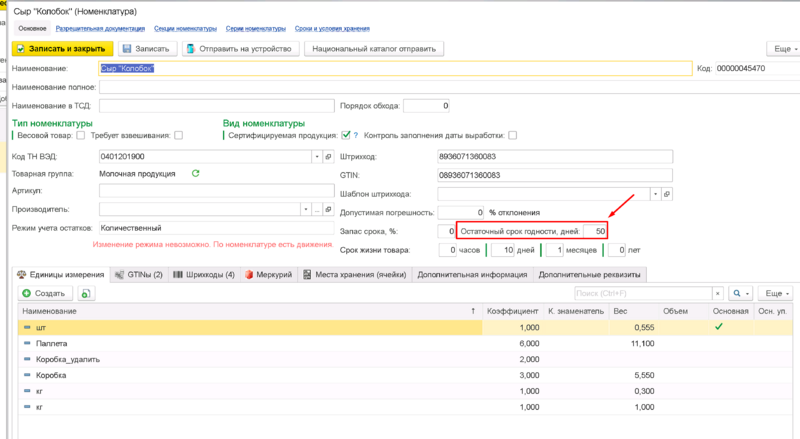The width and height of the screenshot is (800, 439).
Task: Open the table Еще menu
Action: (x=777, y=294)
